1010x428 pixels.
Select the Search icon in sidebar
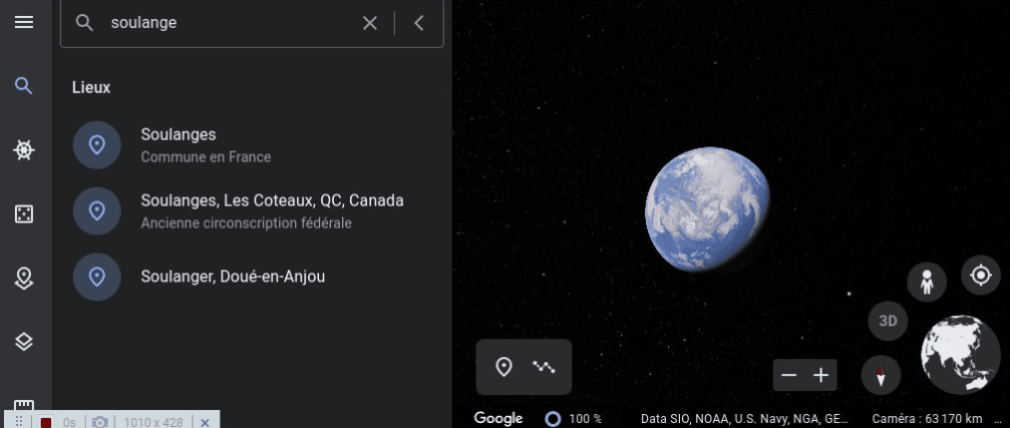click(24, 86)
